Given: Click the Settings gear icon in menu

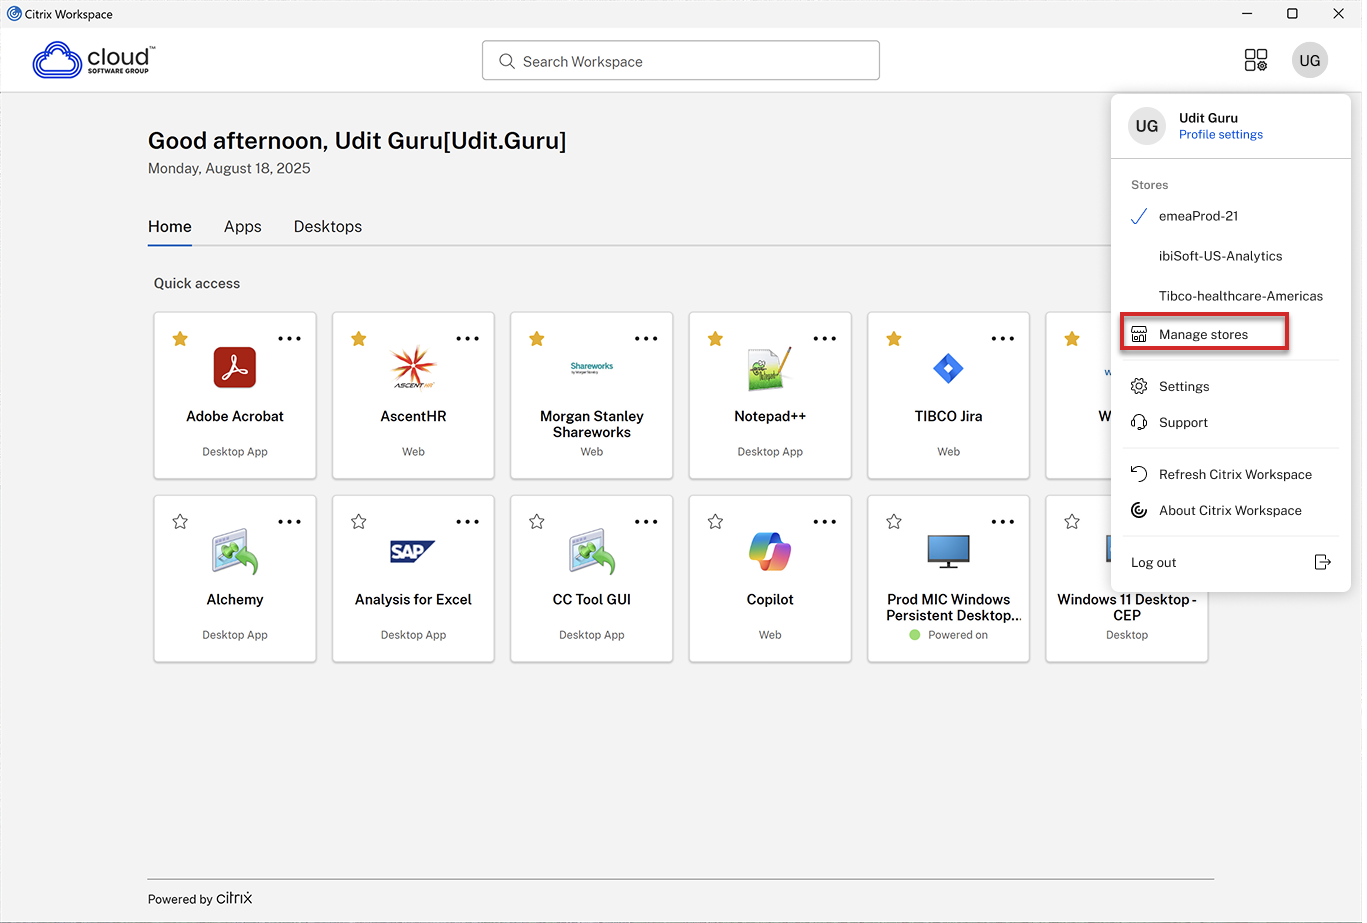Looking at the screenshot, I should tap(1139, 386).
